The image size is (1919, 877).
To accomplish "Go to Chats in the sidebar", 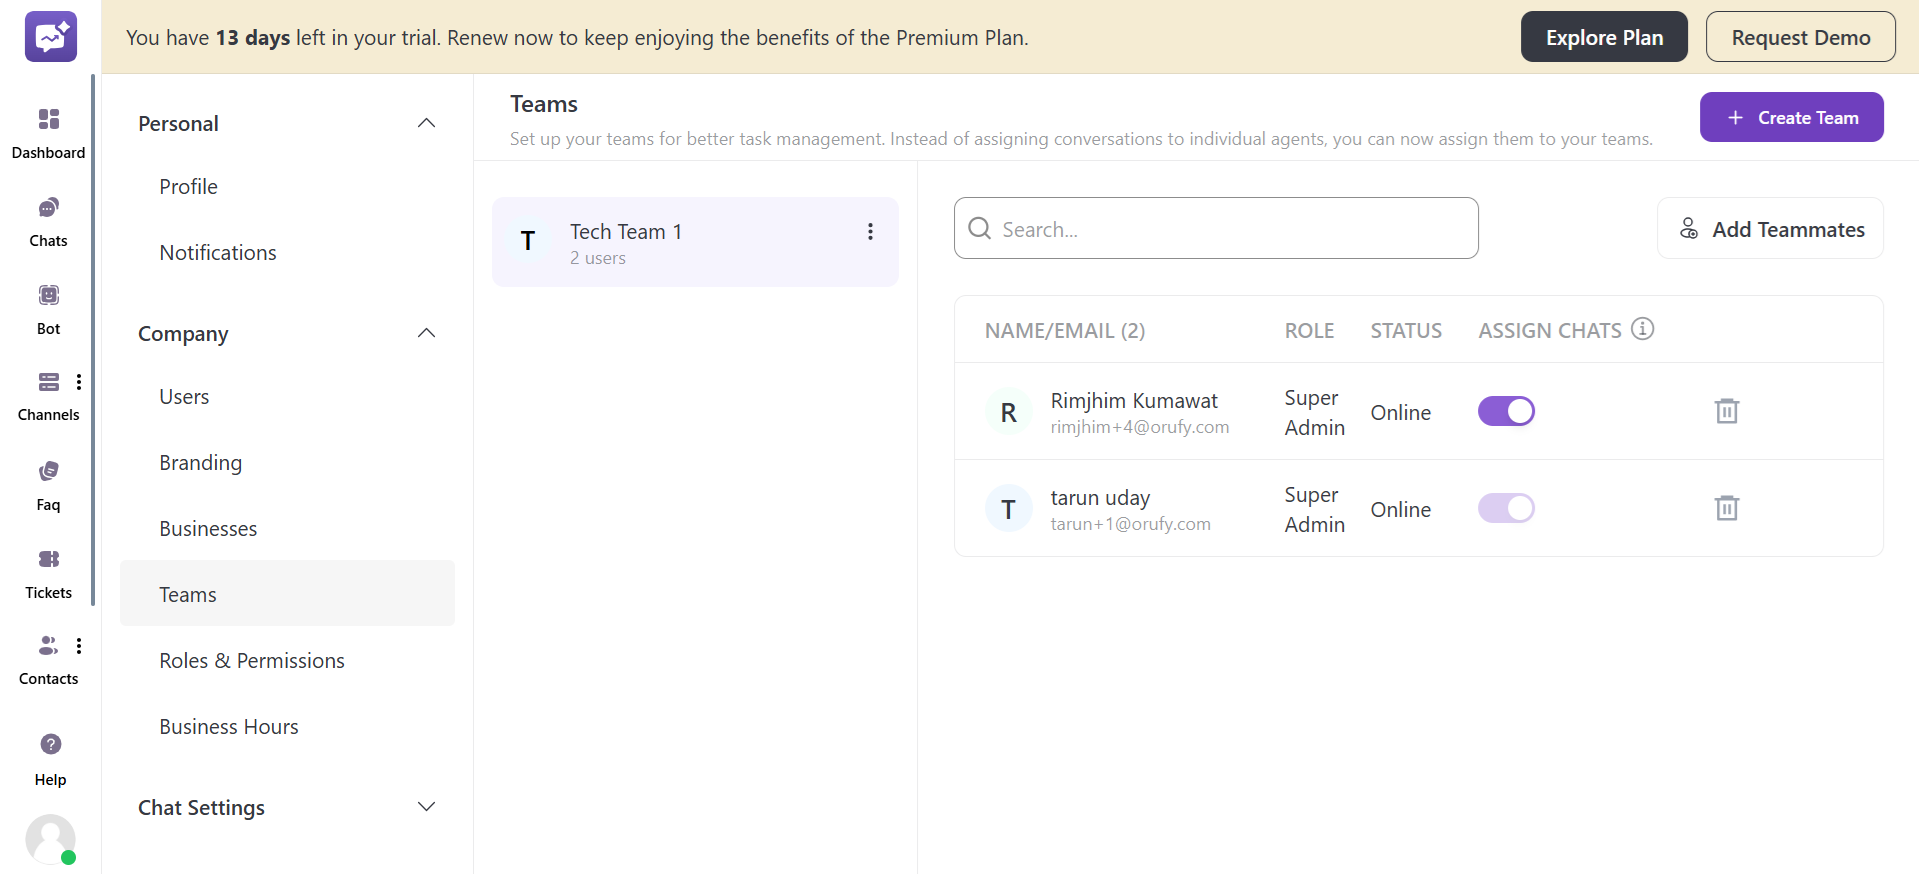I will tap(48, 208).
